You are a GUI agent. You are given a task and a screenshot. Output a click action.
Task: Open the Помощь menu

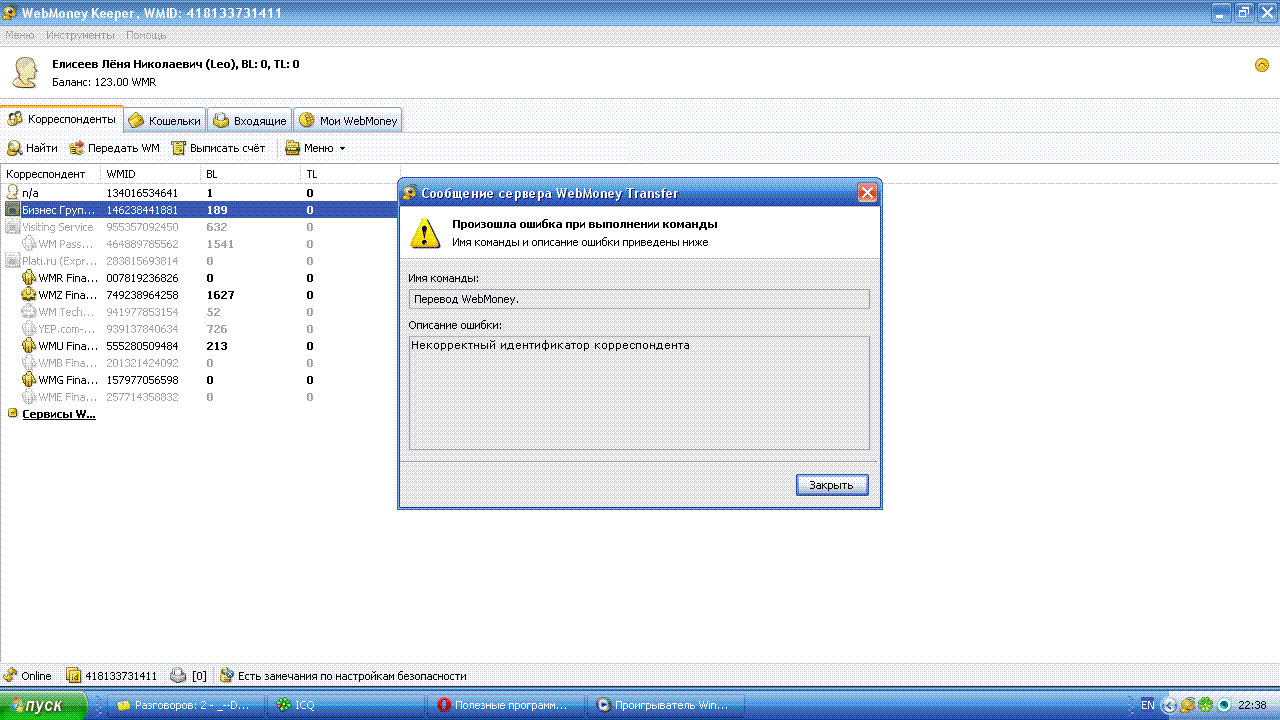click(x=146, y=35)
